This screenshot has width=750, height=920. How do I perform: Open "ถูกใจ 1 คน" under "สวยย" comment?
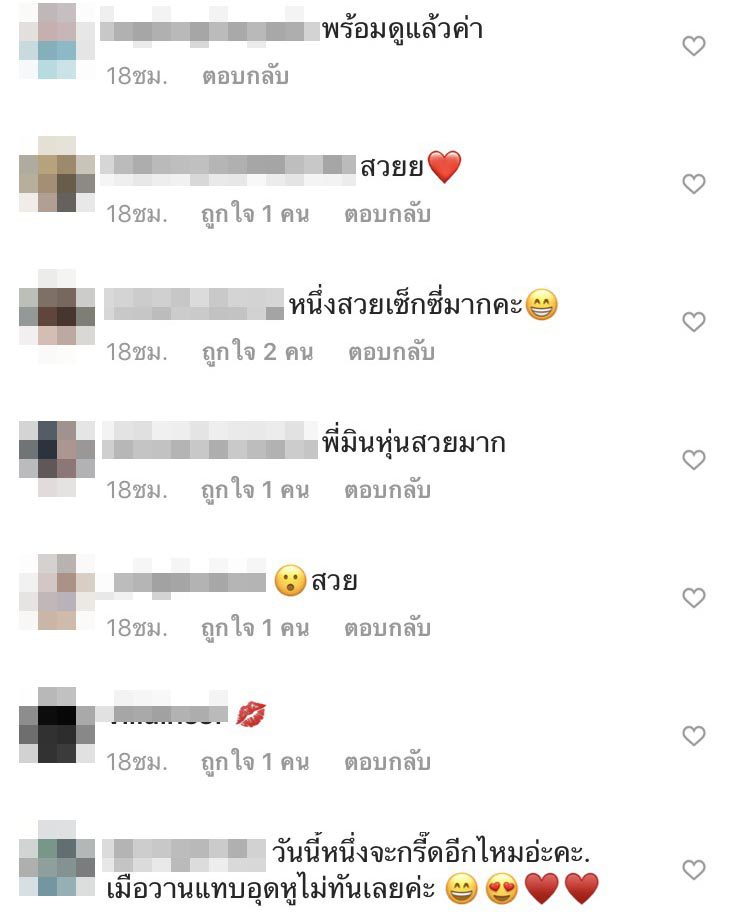255,214
